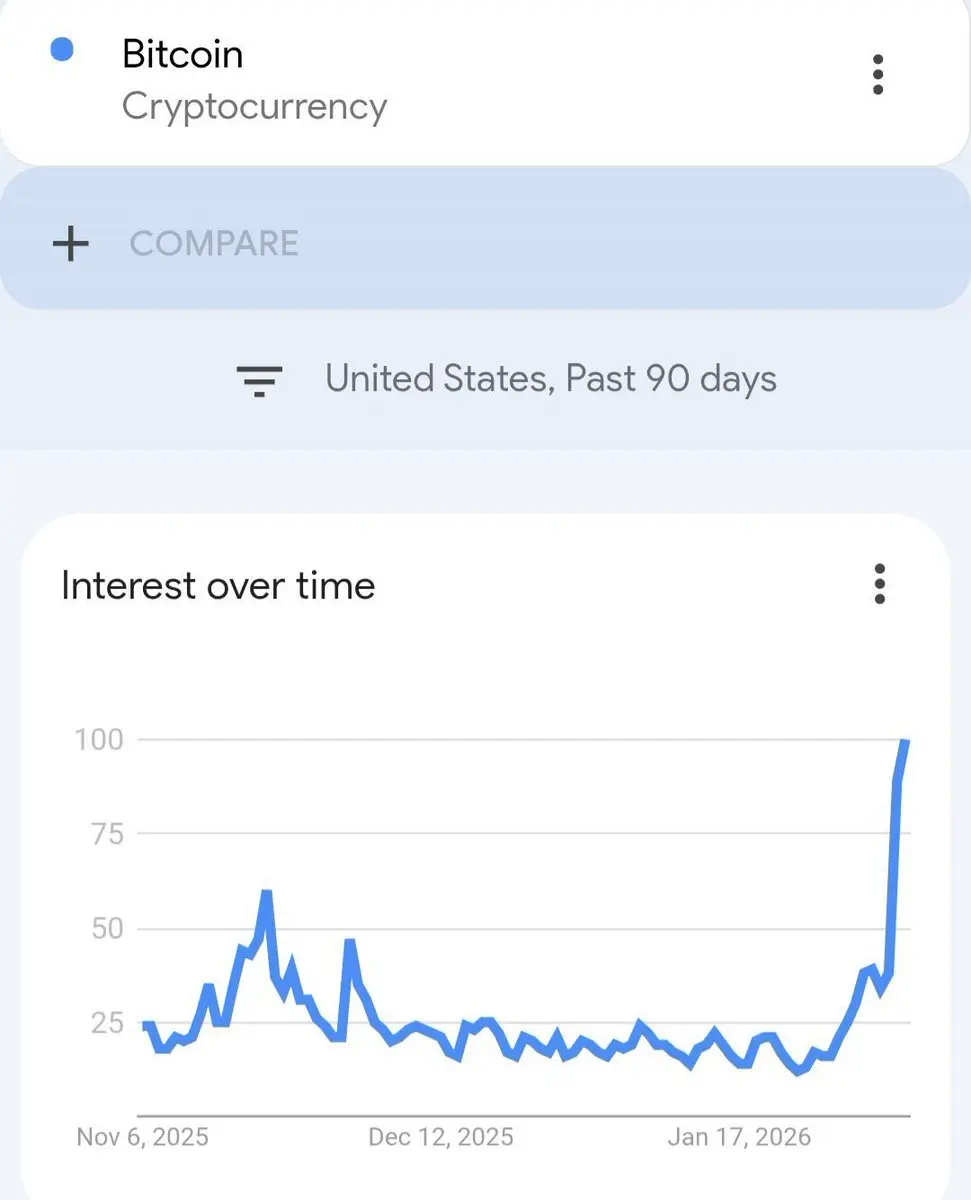
Task: Click the Nov 6, 2025 date label
Action: tap(143, 1137)
